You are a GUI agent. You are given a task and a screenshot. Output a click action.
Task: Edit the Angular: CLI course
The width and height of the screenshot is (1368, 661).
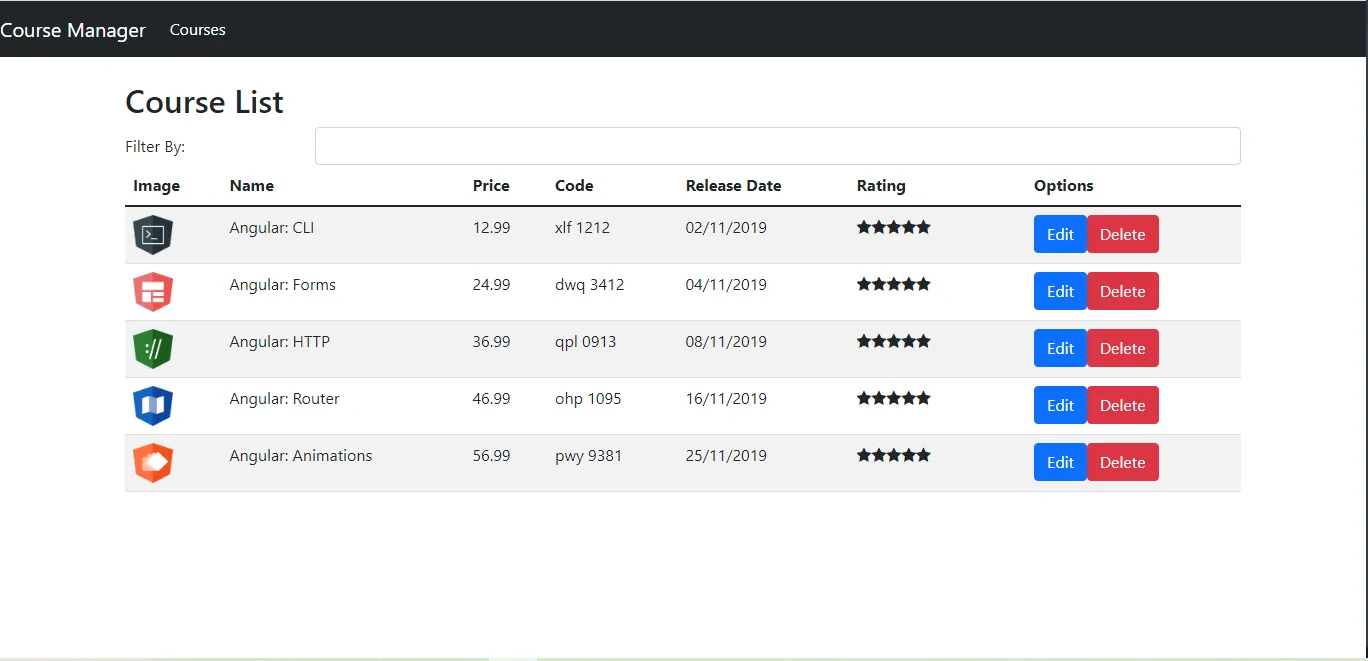point(1060,234)
